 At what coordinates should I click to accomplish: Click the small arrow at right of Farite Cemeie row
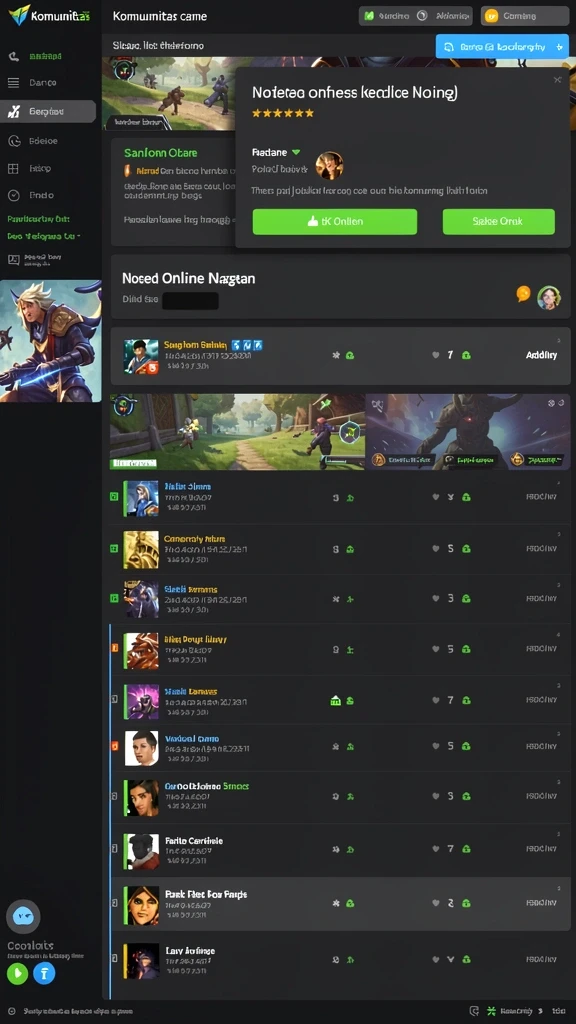pyautogui.click(x=559, y=835)
